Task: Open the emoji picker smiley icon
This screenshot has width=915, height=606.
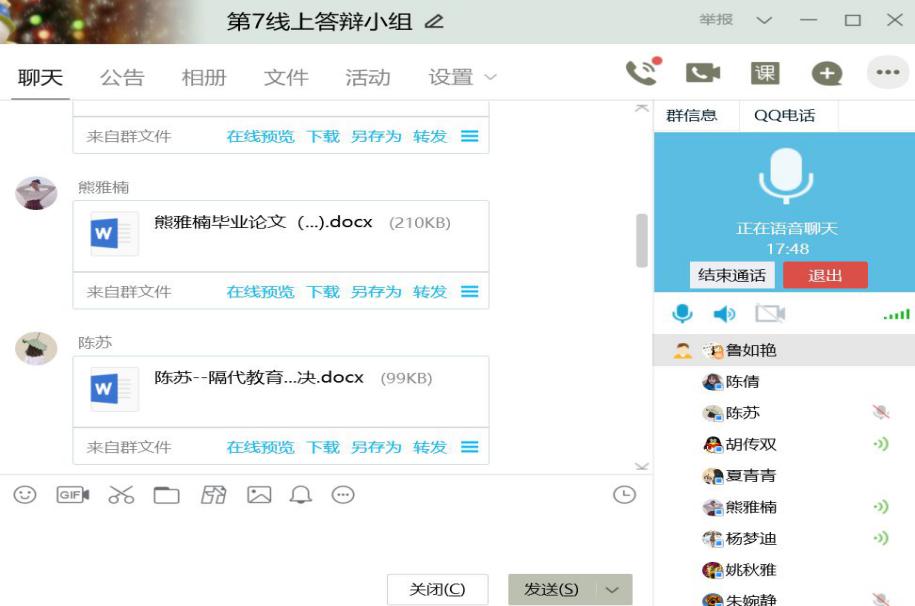Action: tap(25, 494)
